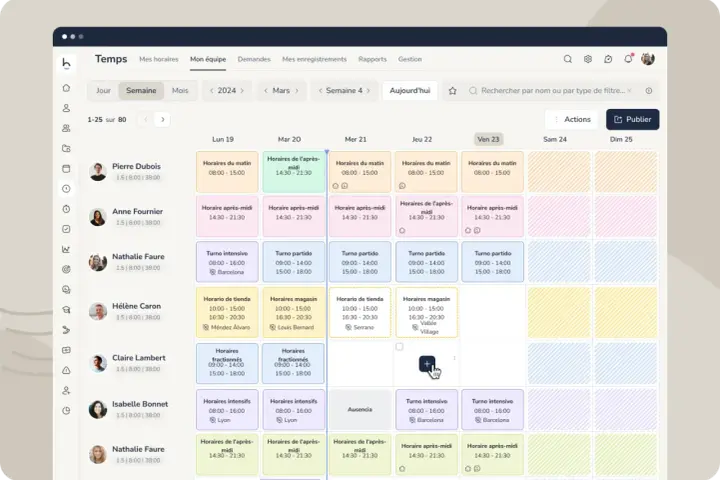Open the folder documents icon in sidebar
This screenshot has width=720, height=480.
66,148
